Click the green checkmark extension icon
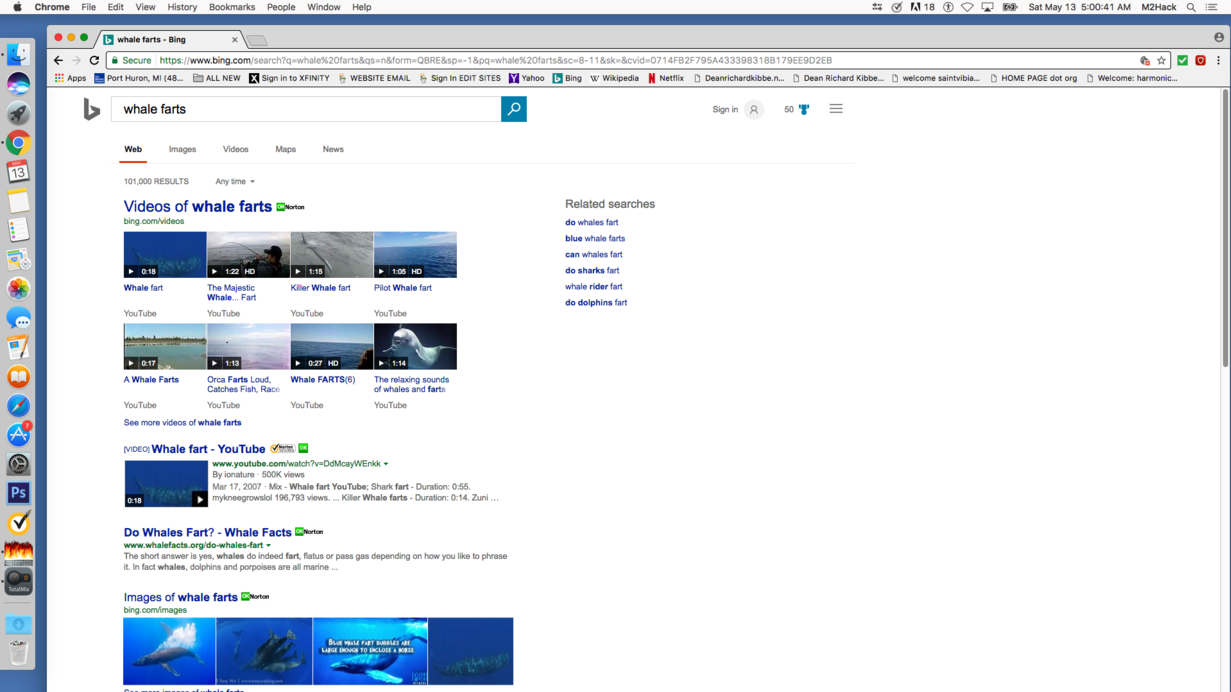The height and width of the screenshot is (692, 1231). 1182,60
